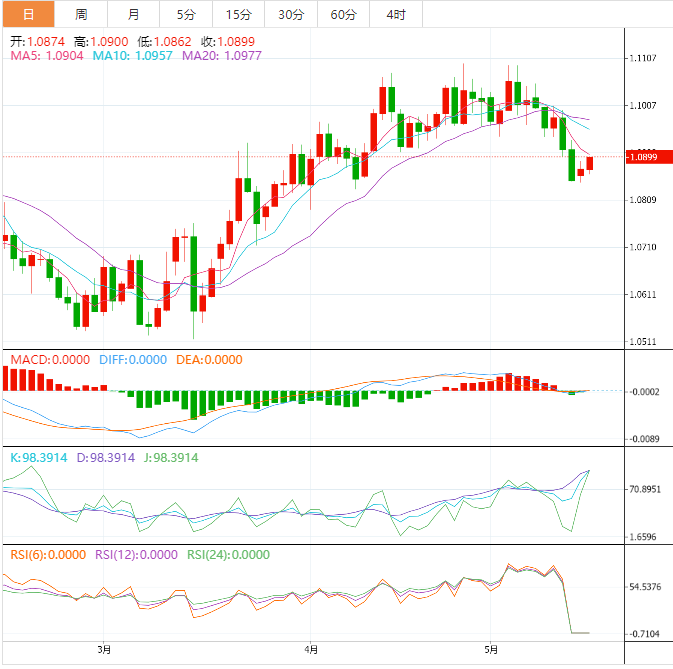This screenshot has height=669, width=673.
Task: Click the 5月 marker on time axis
Action: click(x=490, y=649)
